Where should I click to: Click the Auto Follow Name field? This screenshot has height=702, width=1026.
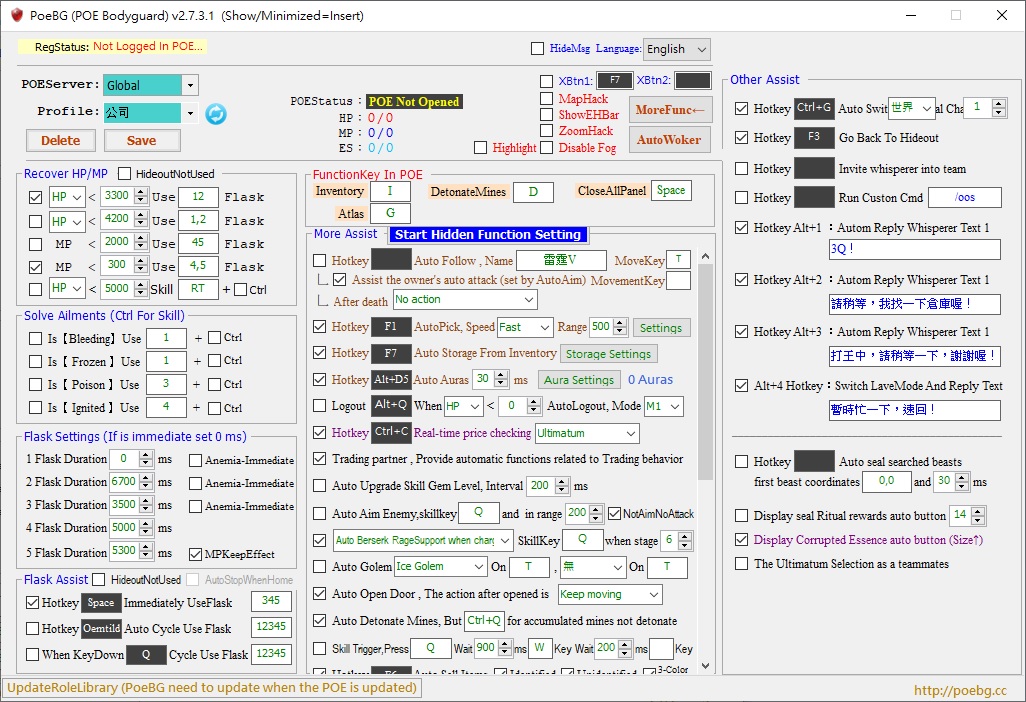pos(561,260)
